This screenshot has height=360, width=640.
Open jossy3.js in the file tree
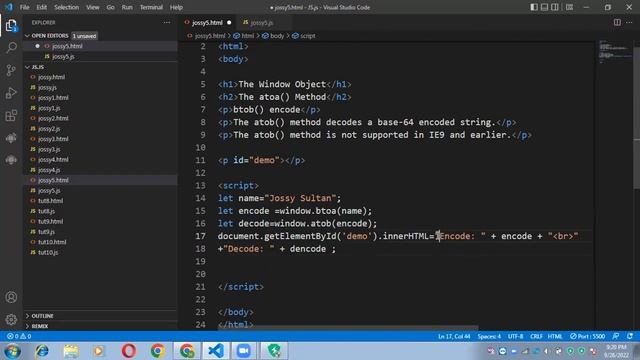49,149
